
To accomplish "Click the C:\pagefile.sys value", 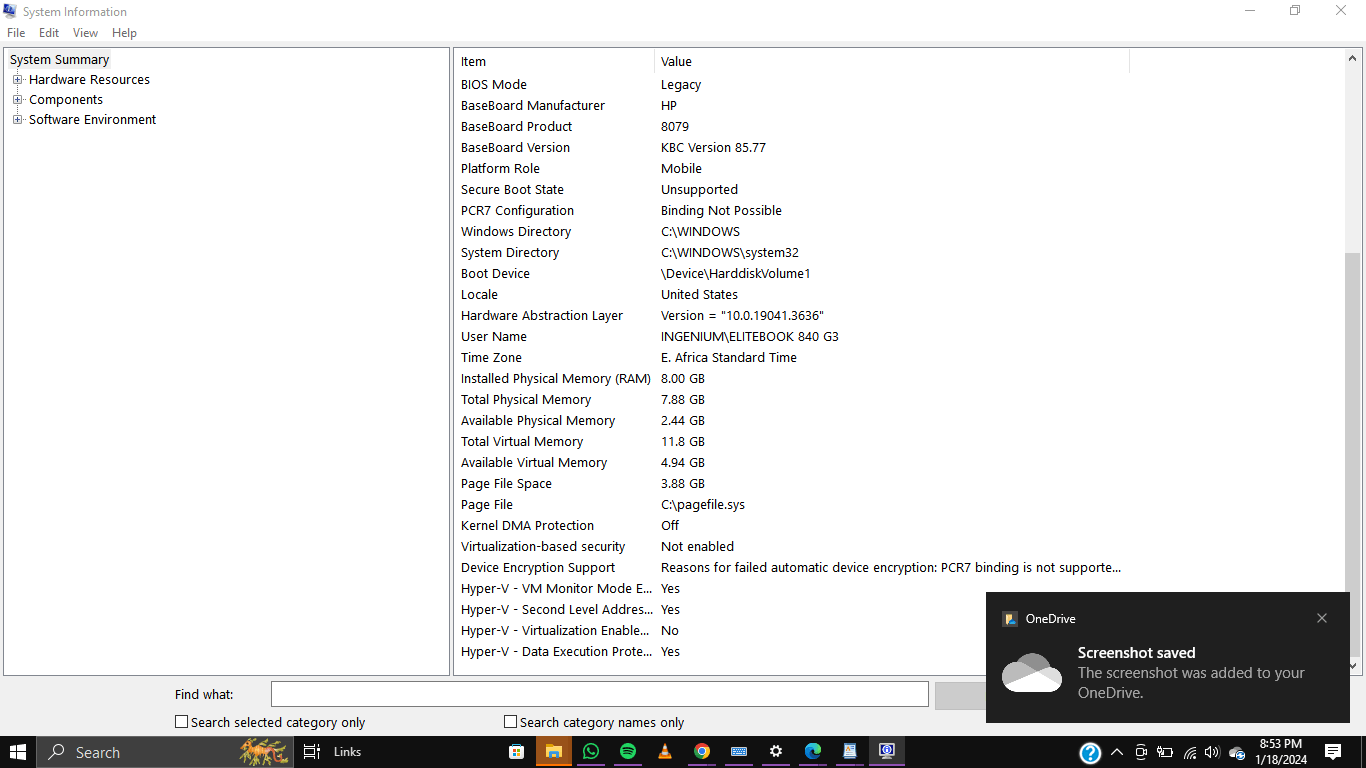I will pyautogui.click(x=703, y=505).
